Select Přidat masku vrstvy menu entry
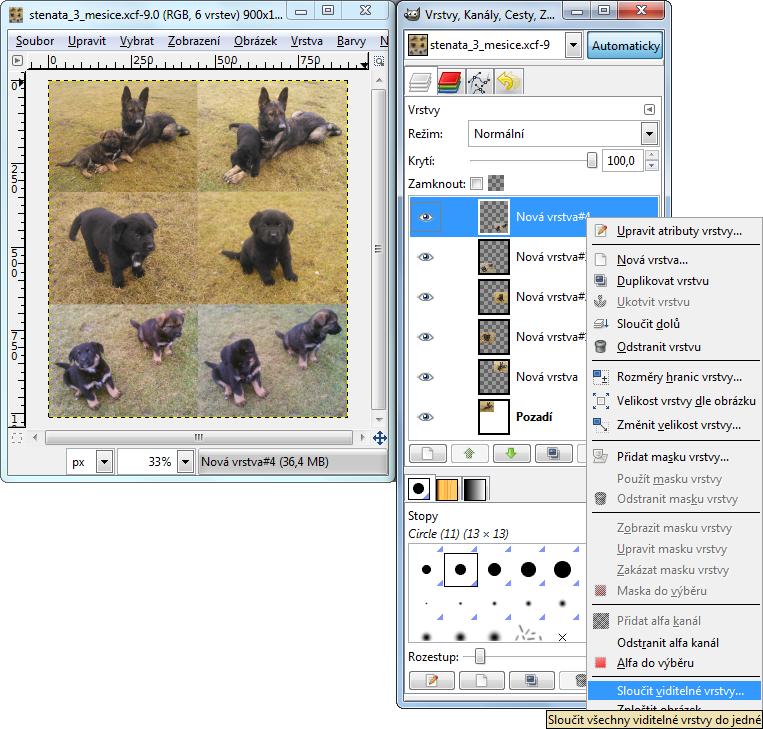763x729 pixels. [674, 457]
